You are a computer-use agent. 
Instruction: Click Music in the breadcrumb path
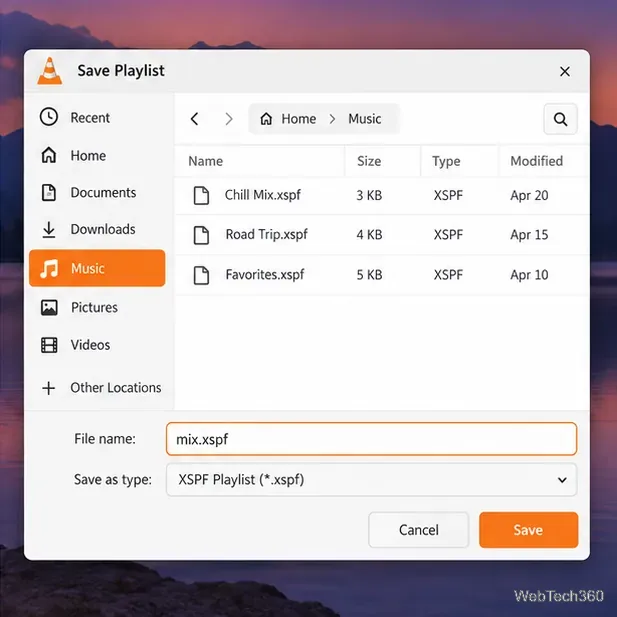click(365, 119)
